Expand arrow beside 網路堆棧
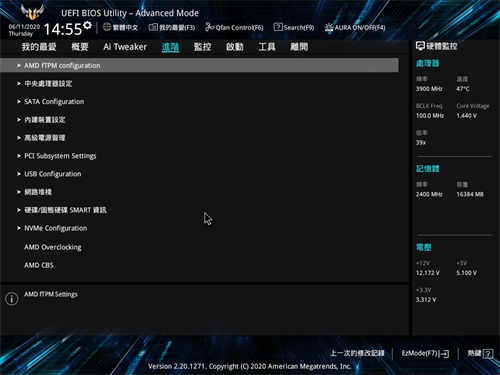The image size is (500, 375). click(19, 192)
